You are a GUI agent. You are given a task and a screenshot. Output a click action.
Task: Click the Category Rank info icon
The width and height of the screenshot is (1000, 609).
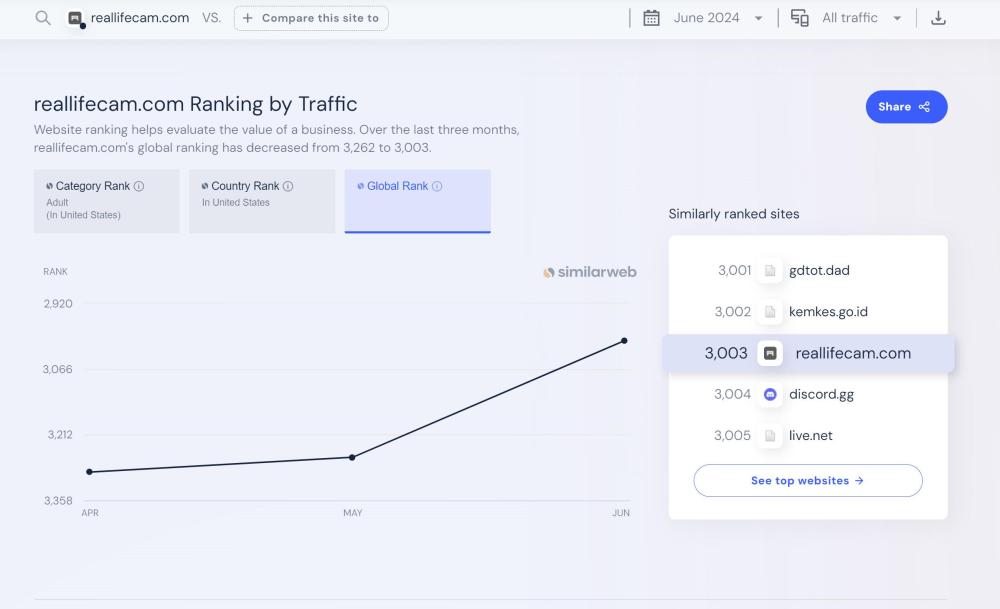(x=139, y=186)
